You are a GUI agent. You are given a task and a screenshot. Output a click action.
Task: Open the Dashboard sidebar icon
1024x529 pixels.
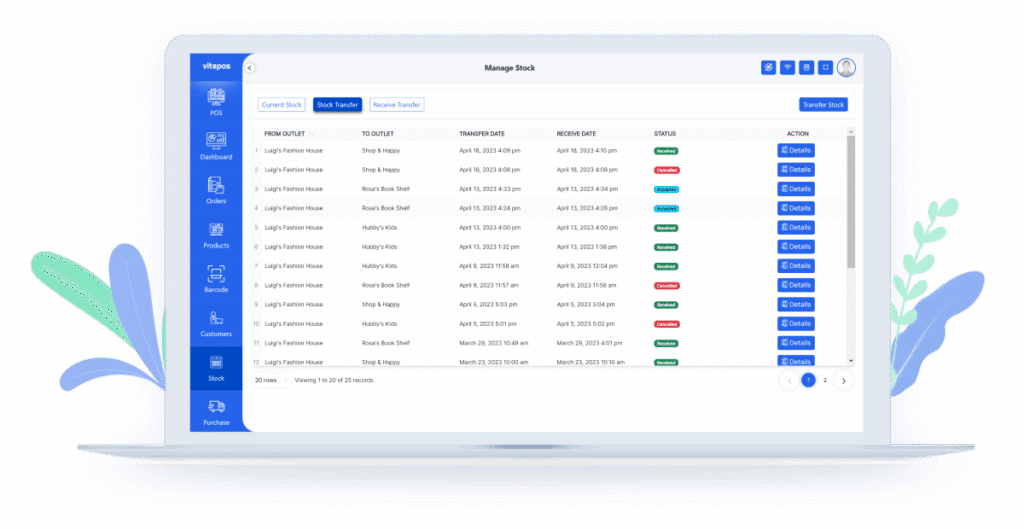(216, 146)
